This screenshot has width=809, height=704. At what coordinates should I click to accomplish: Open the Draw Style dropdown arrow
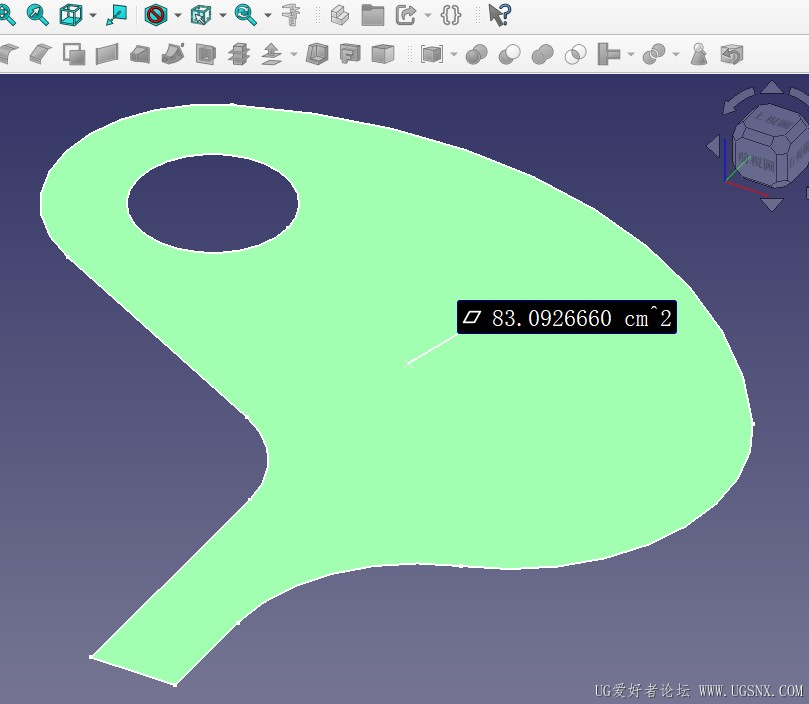tap(93, 15)
